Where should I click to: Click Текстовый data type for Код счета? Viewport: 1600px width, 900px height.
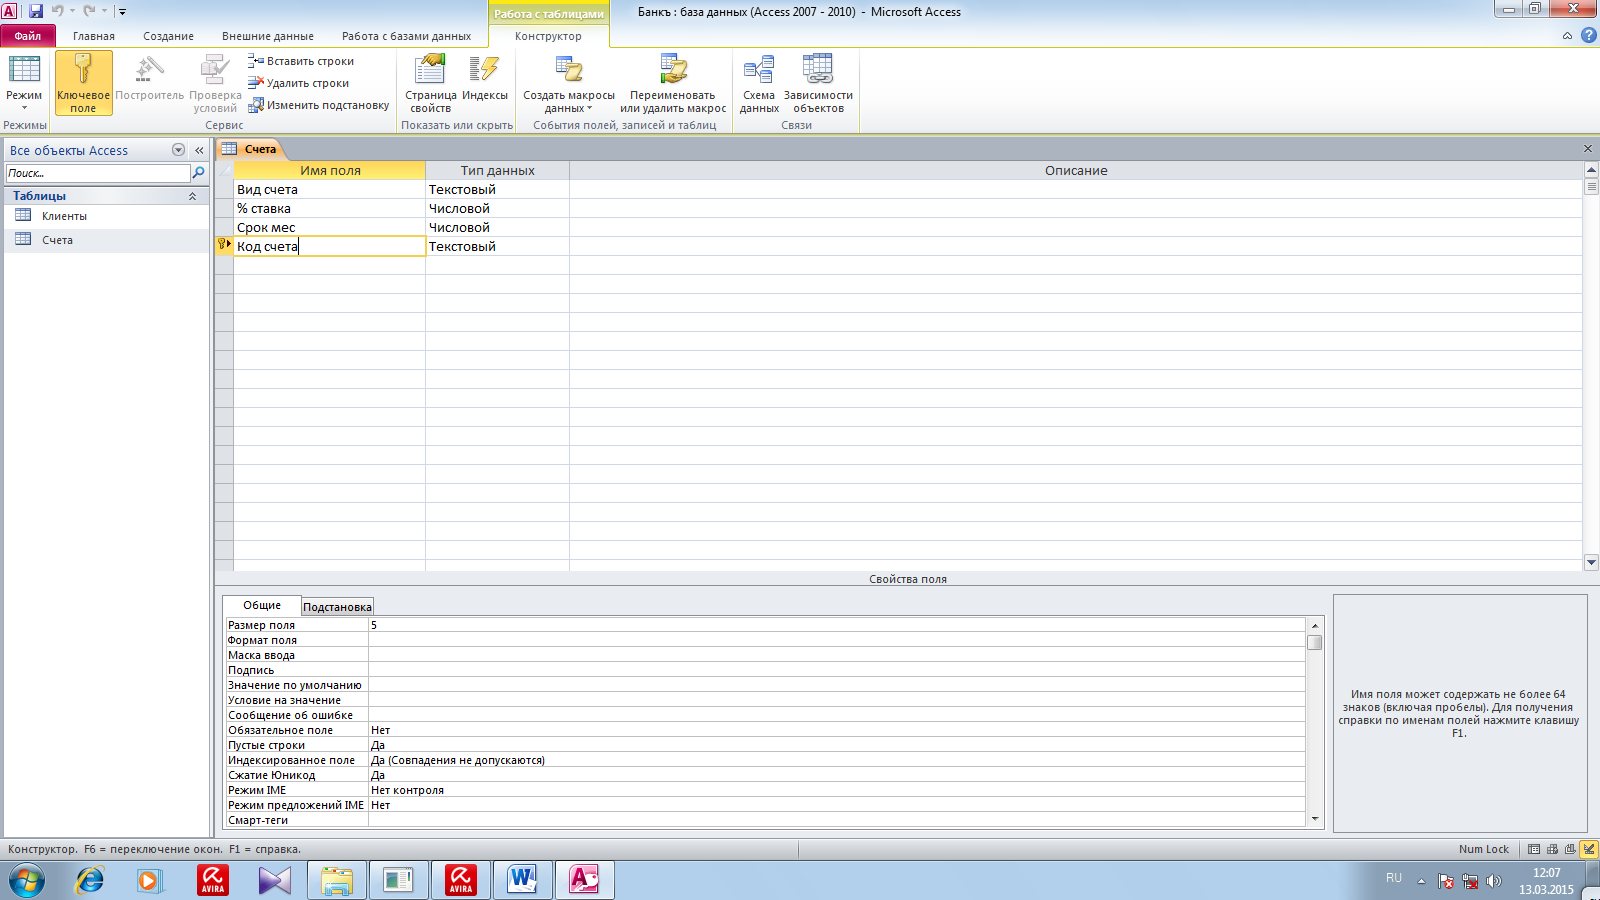497,246
